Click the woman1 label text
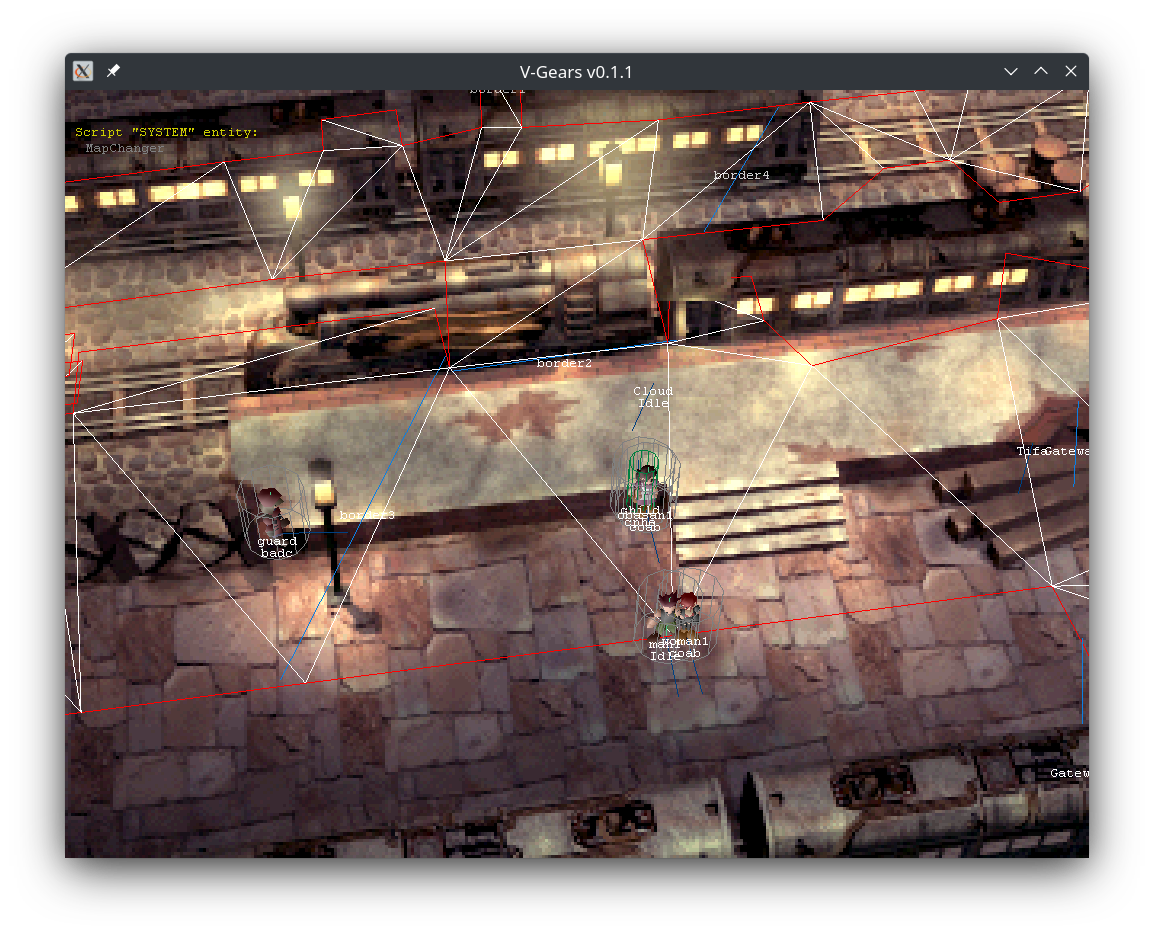Image resolution: width=1154 pixels, height=935 pixels. pos(690,641)
